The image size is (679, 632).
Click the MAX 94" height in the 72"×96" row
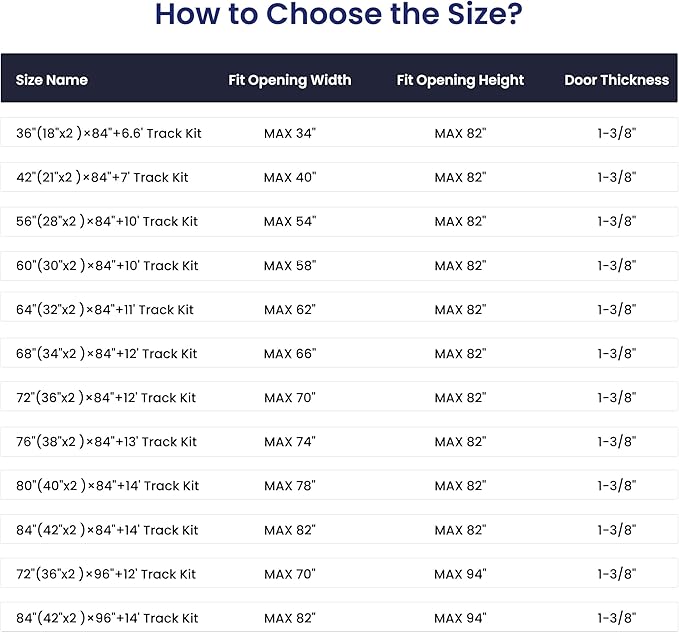[x=460, y=574]
